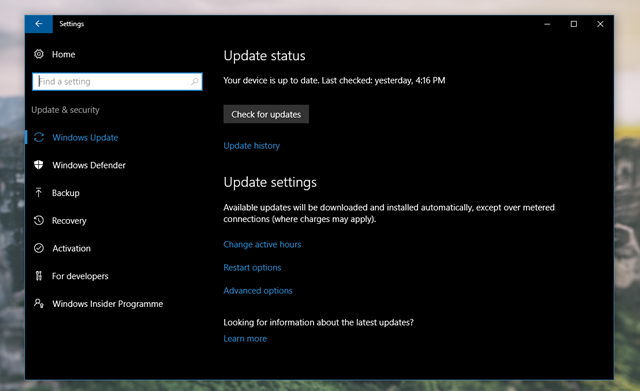
Task: Open the Home settings page
Action: click(63, 54)
